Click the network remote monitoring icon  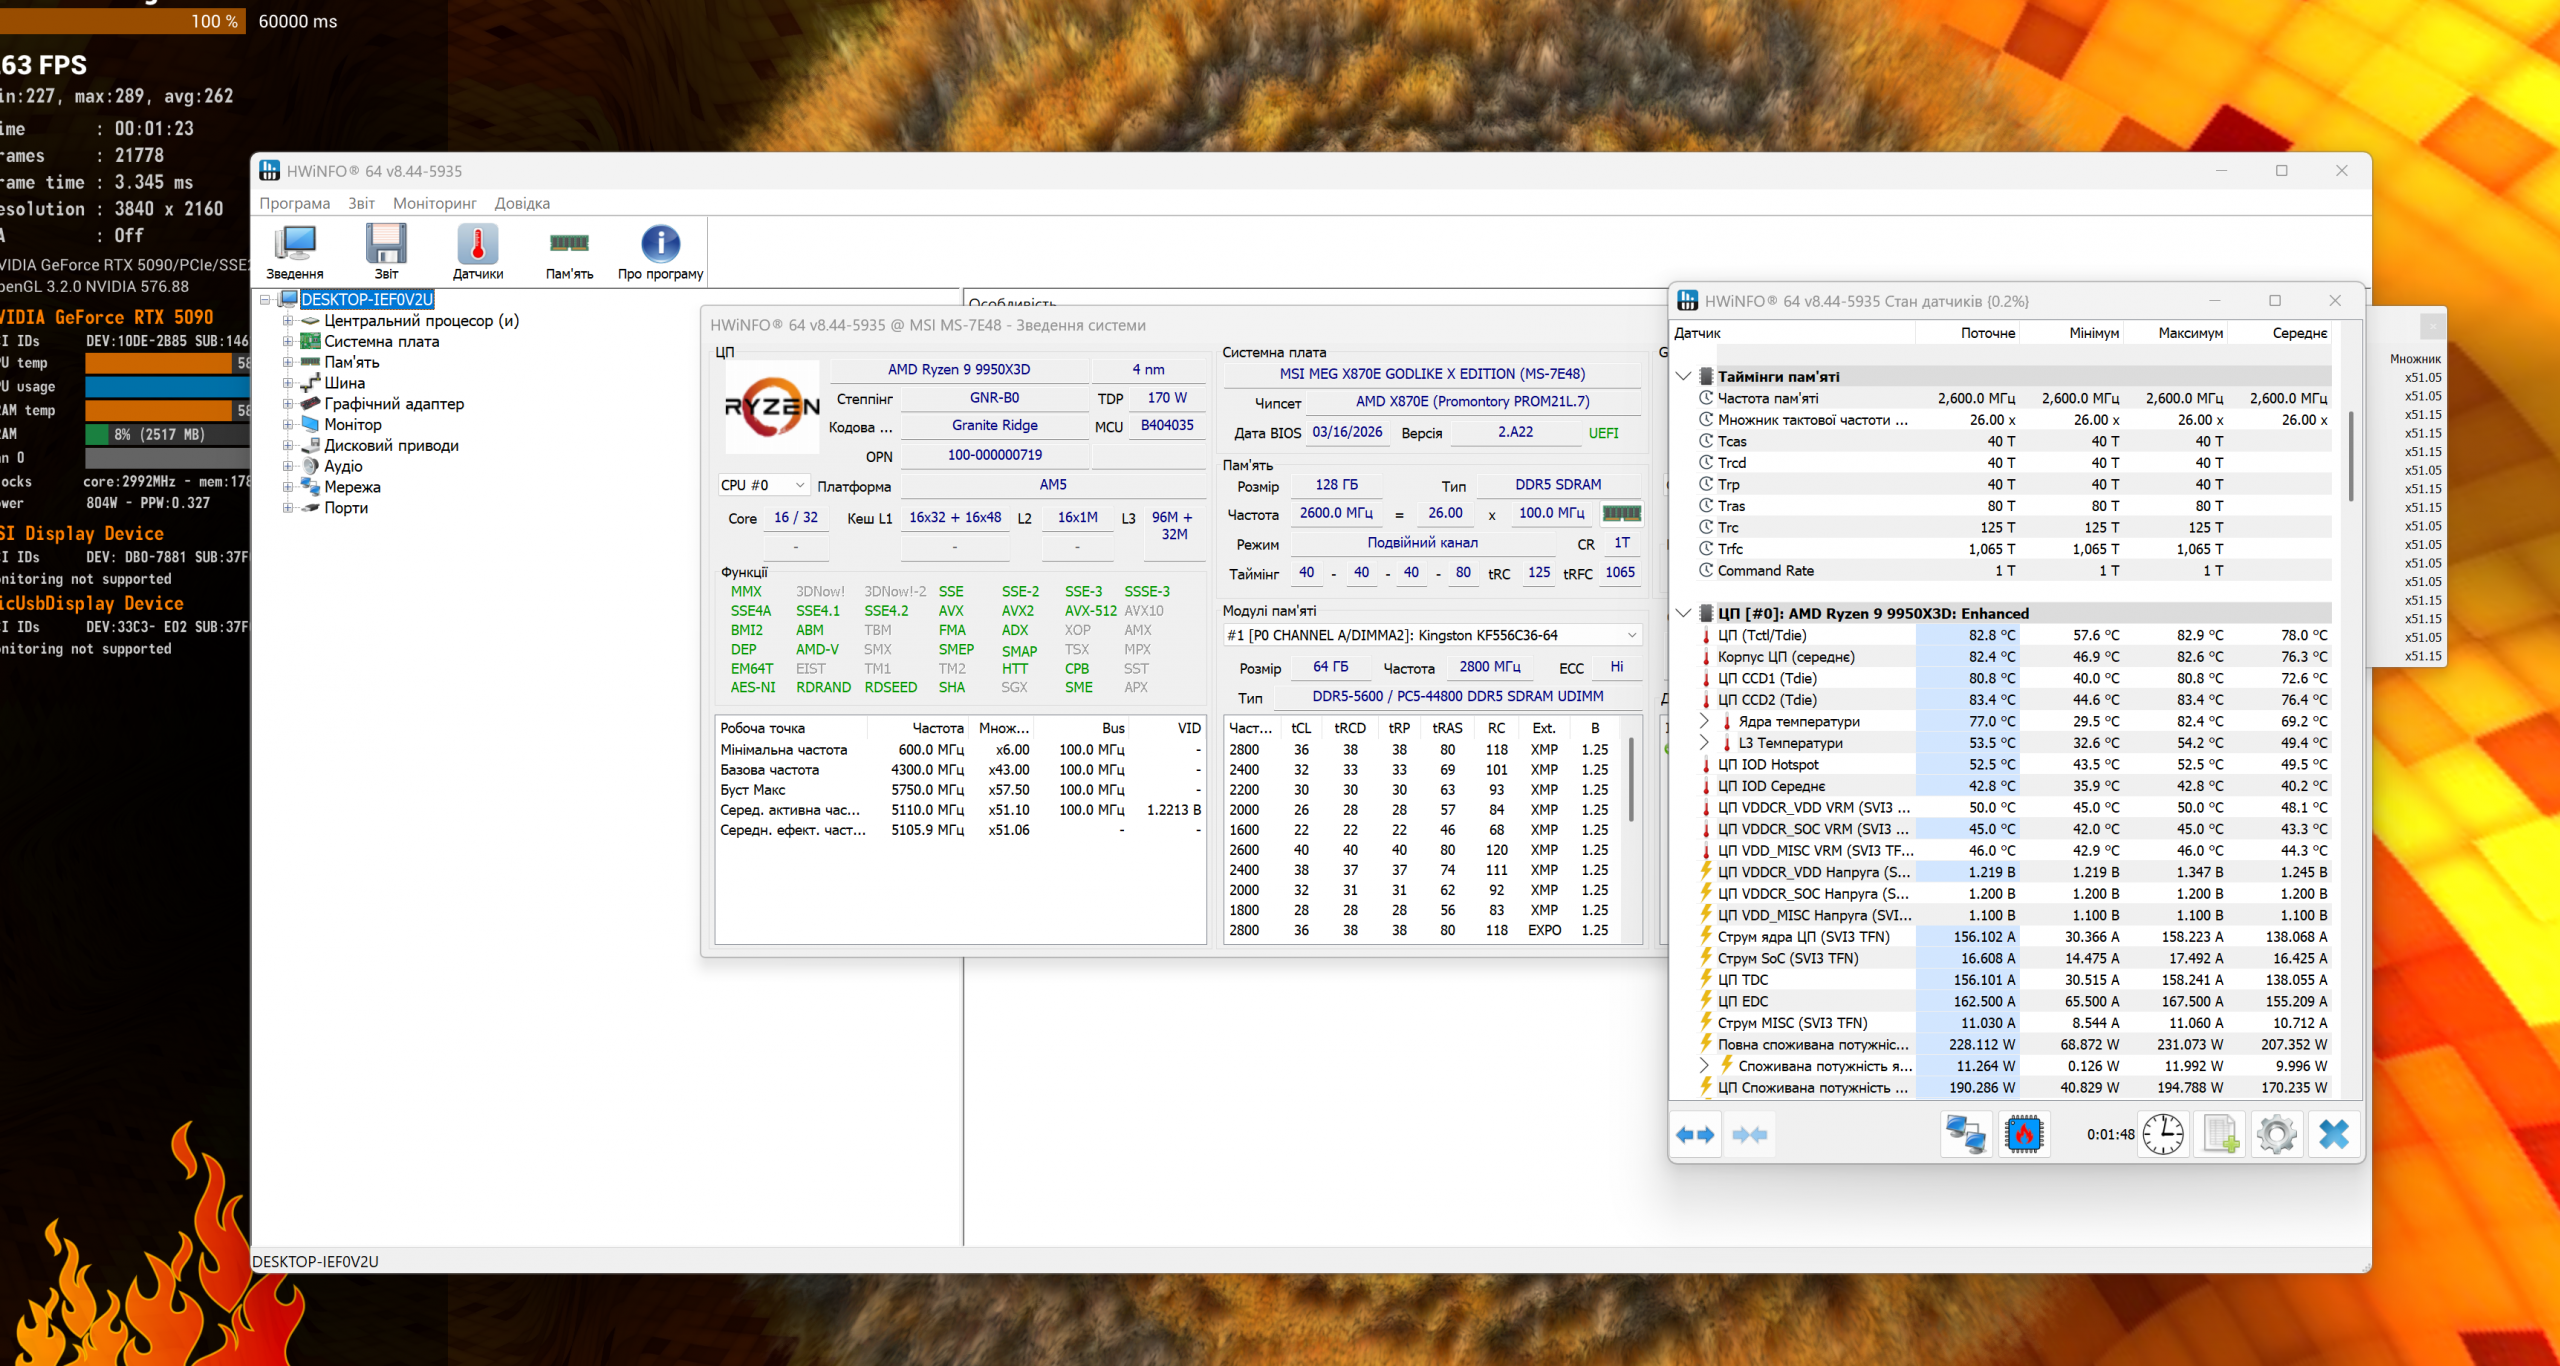tap(1965, 1134)
